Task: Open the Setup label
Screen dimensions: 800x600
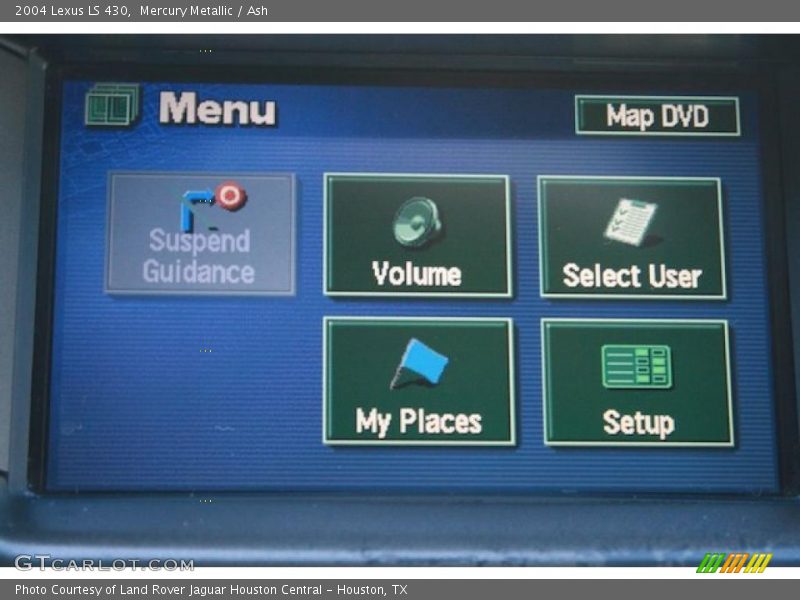Action: point(638,423)
